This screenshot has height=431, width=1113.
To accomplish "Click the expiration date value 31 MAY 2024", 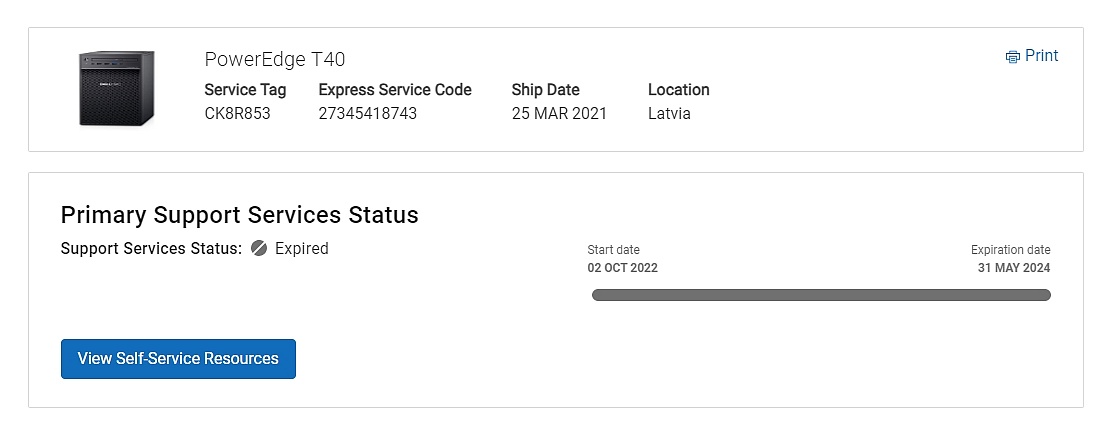I will click(x=1014, y=268).
